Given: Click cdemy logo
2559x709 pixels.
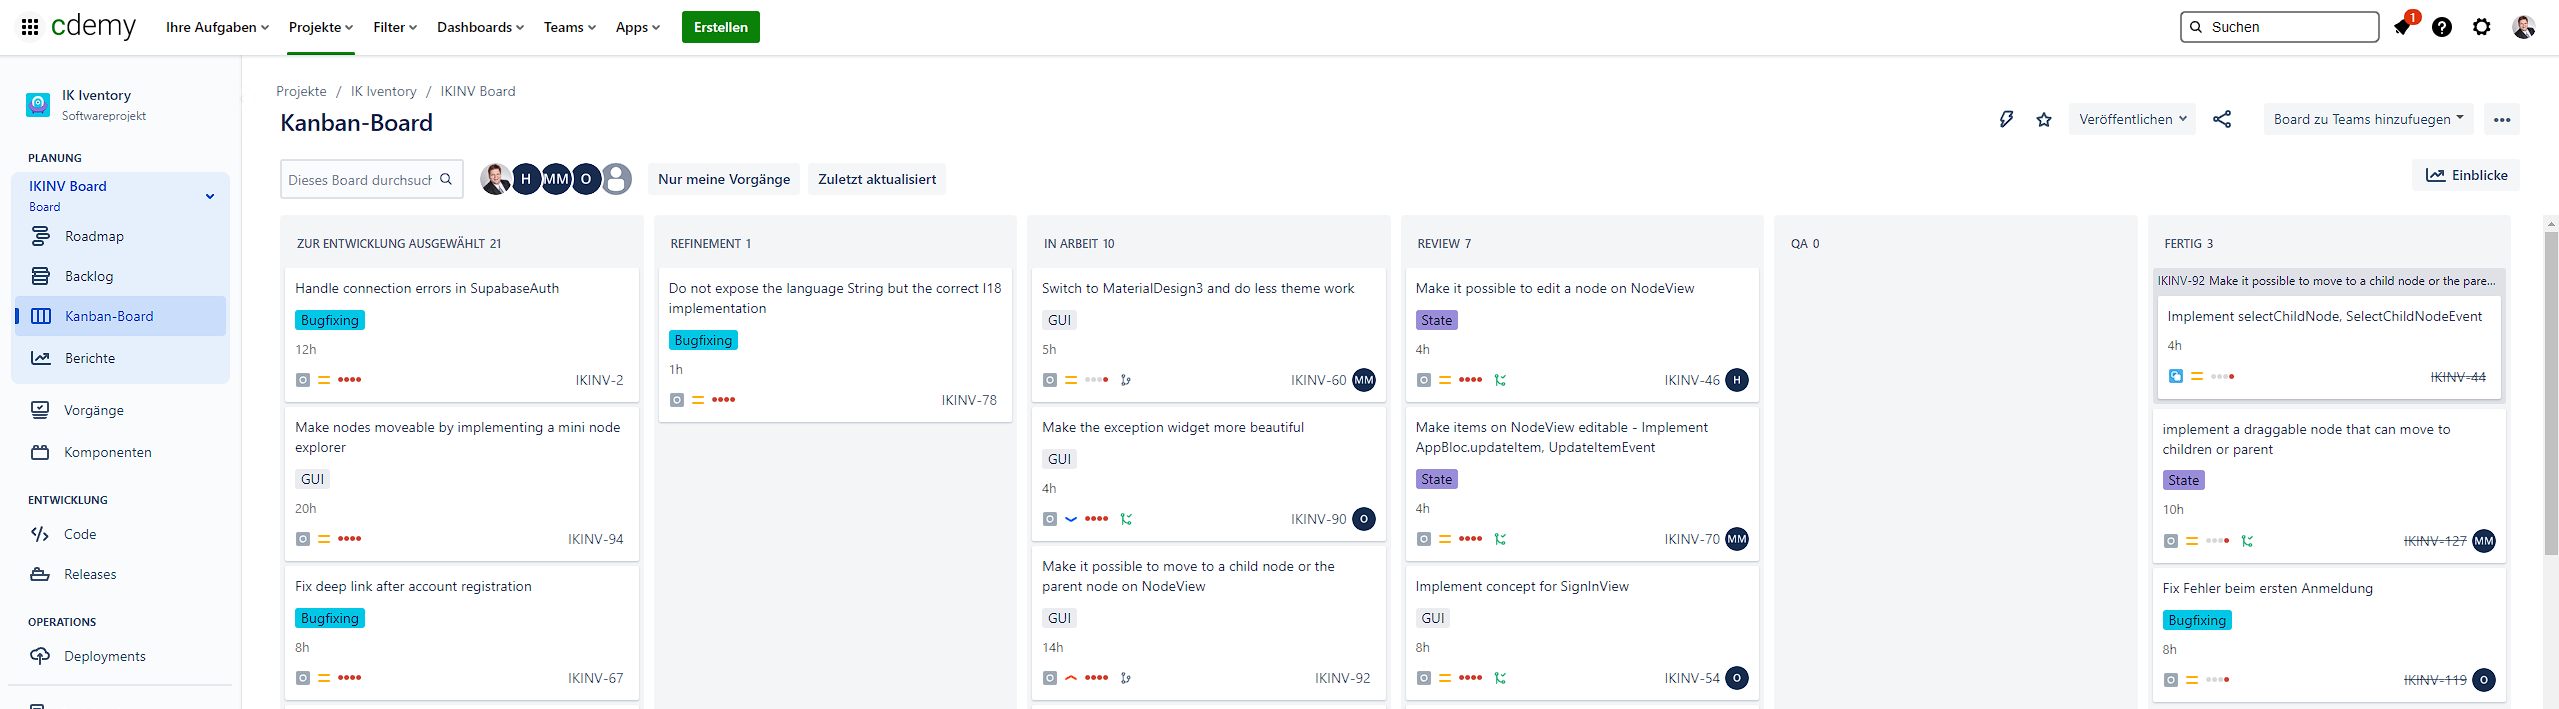Looking at the screenshot, I should point(93,26).
